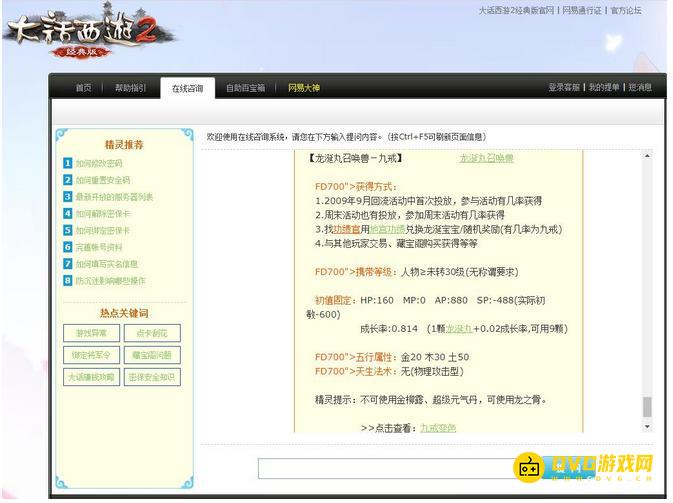Open item 7 如何填写实名信息
673x503 pixels.
click(107, 264)
